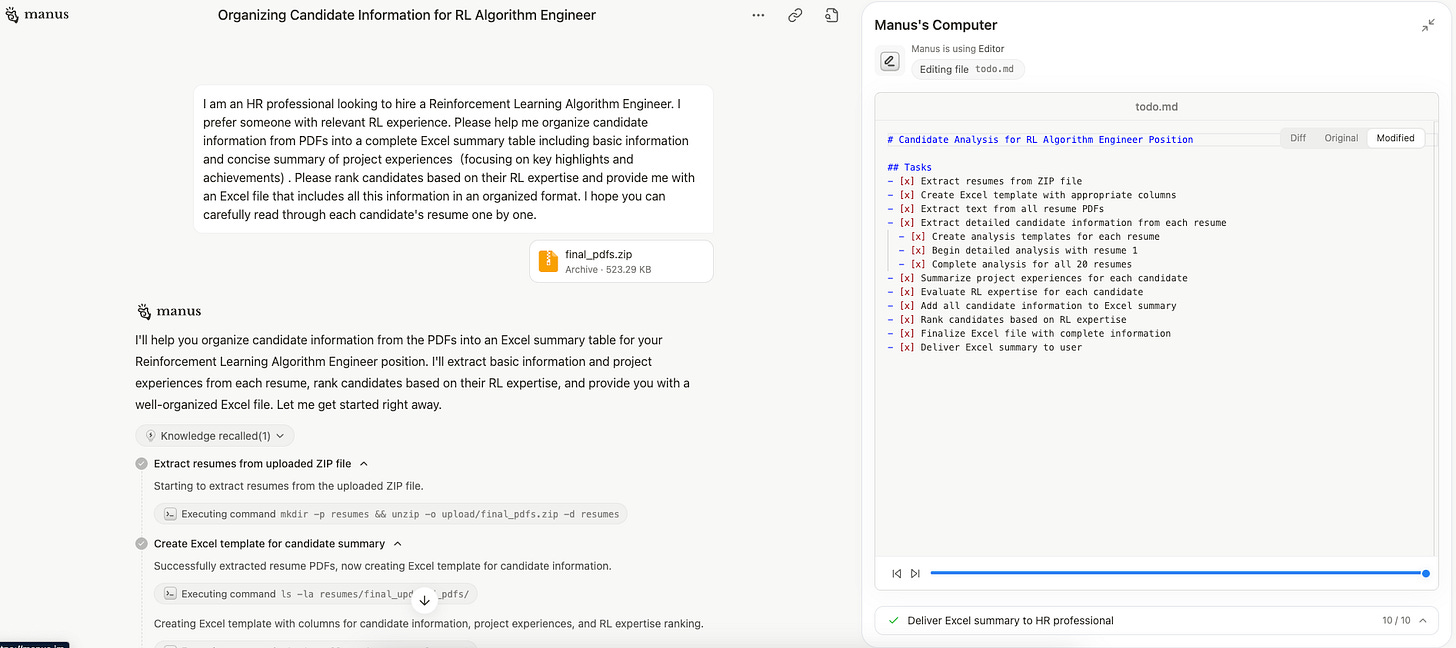Viewport: 1456px width, 648px height.
Task: Click the green checkmark beside Deliver Excel summary
Action: tap(893, 620)
